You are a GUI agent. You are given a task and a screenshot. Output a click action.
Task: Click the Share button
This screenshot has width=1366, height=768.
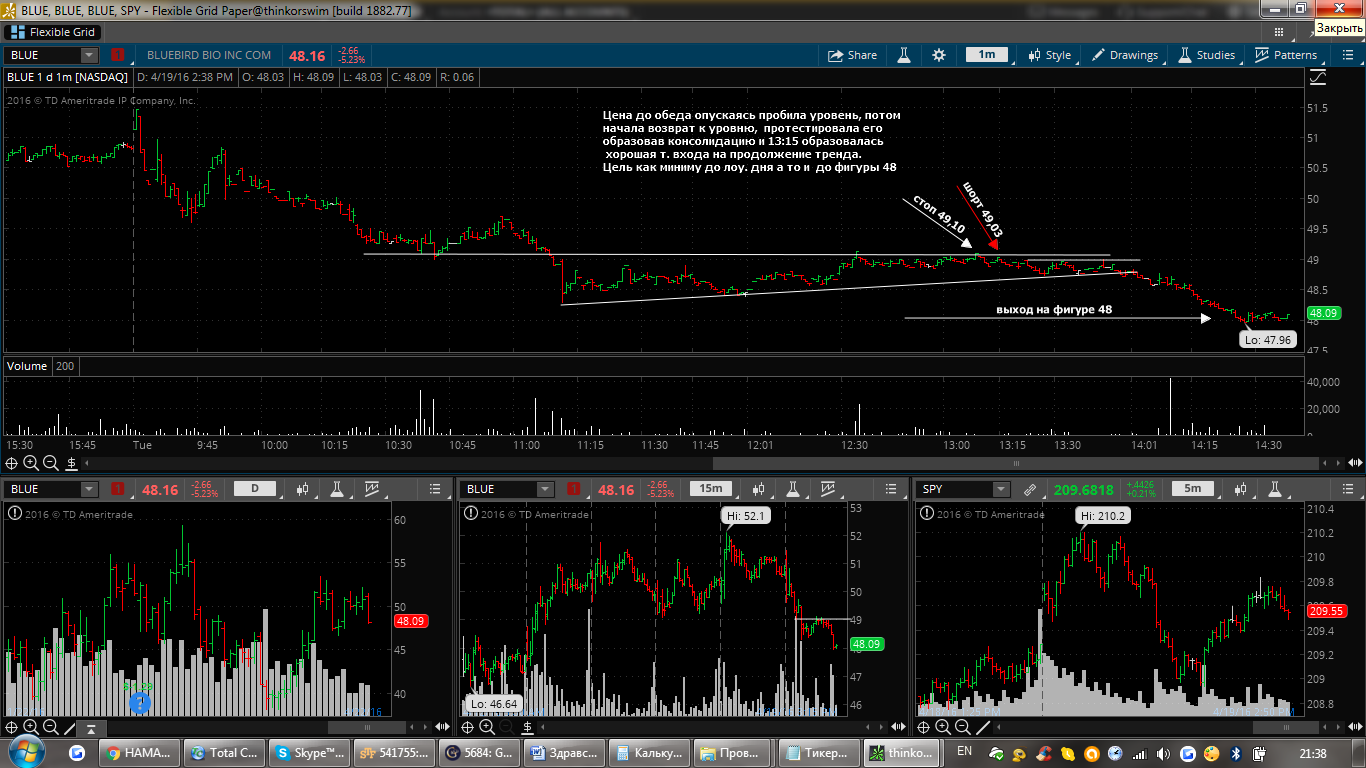coord(852,55)
